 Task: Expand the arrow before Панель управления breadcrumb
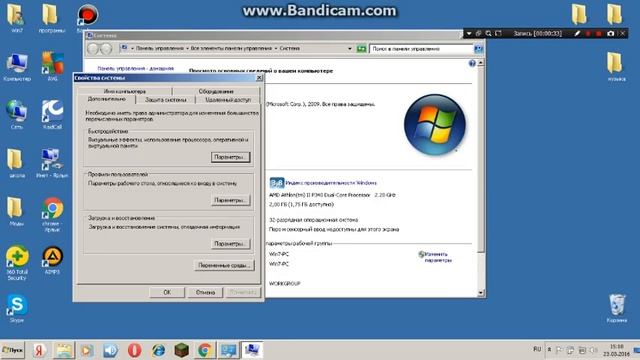coord(133,49)
